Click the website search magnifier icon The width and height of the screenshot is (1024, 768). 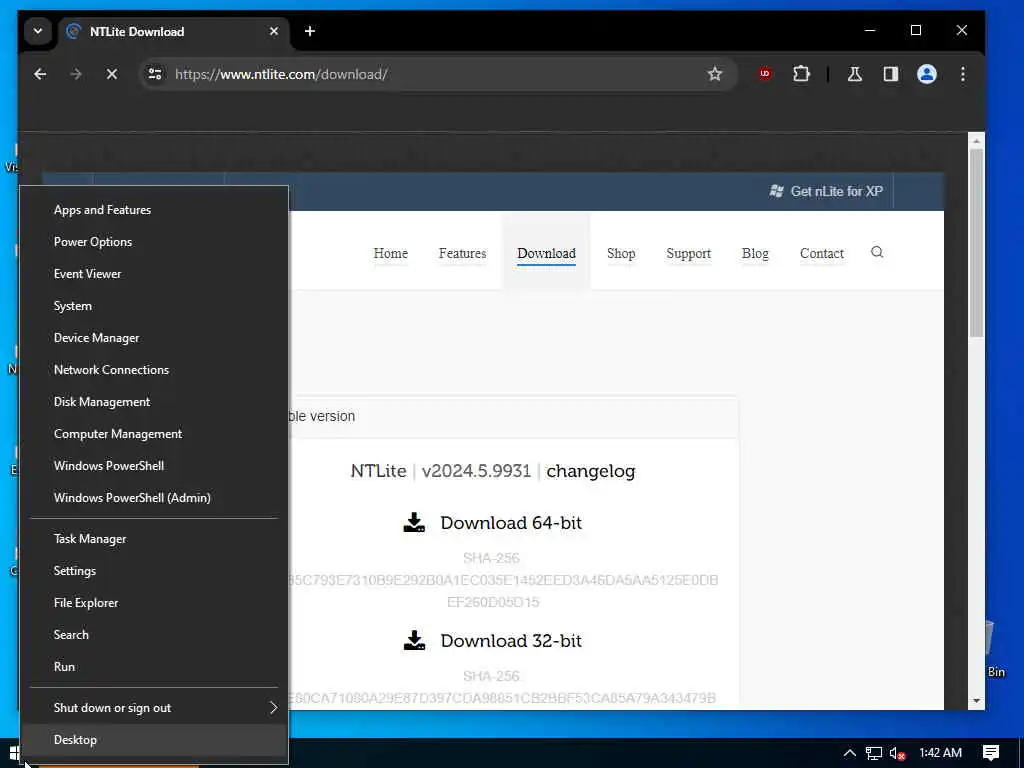877,252
